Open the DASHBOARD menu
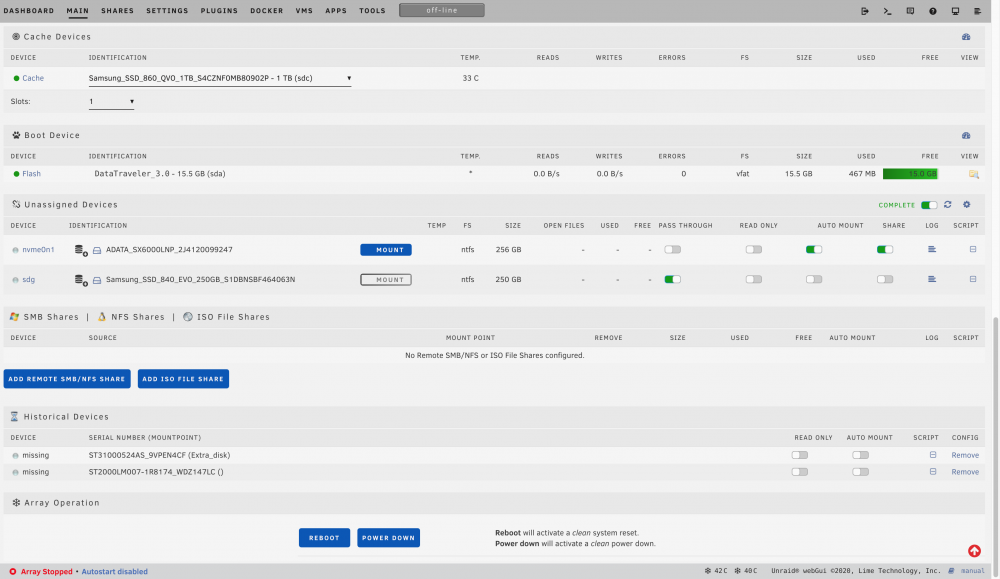The width and height of the screenshot is (1000, 579). pos(29,11)
